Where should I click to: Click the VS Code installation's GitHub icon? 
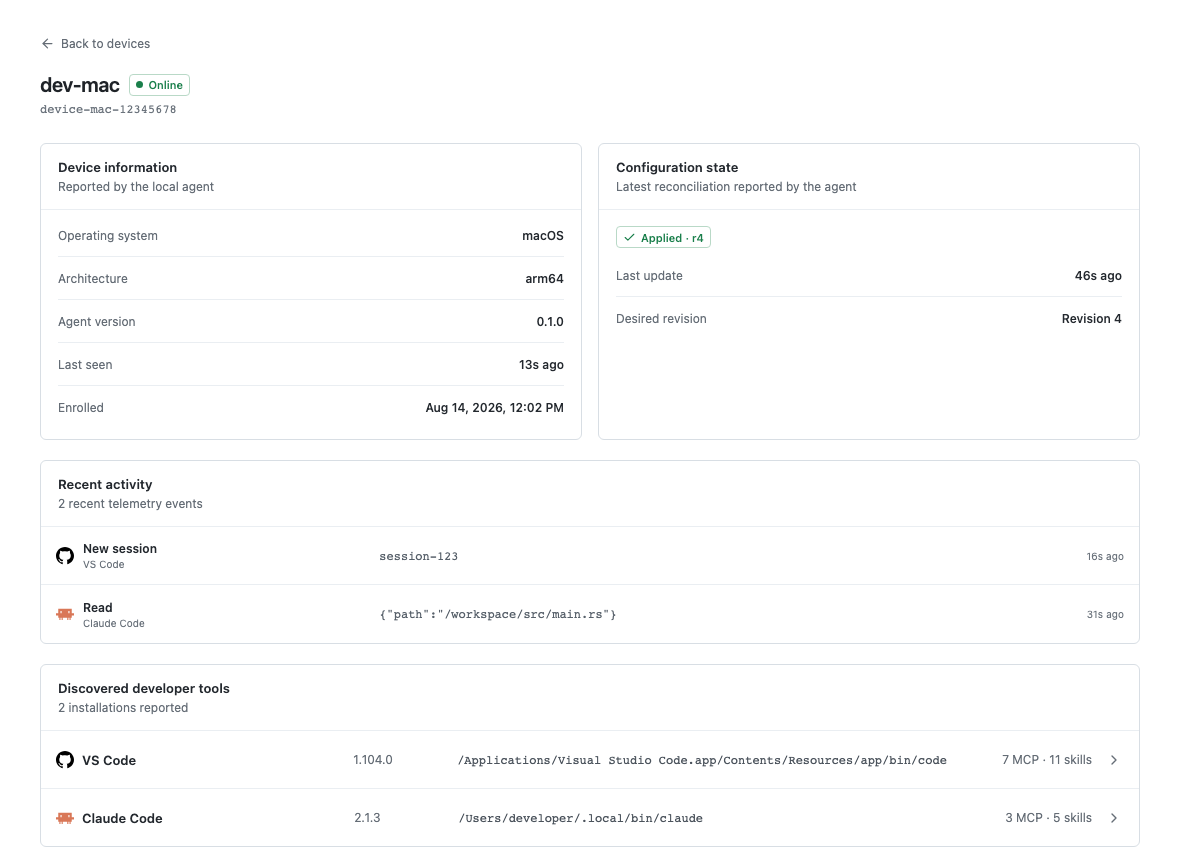(65, 760)
